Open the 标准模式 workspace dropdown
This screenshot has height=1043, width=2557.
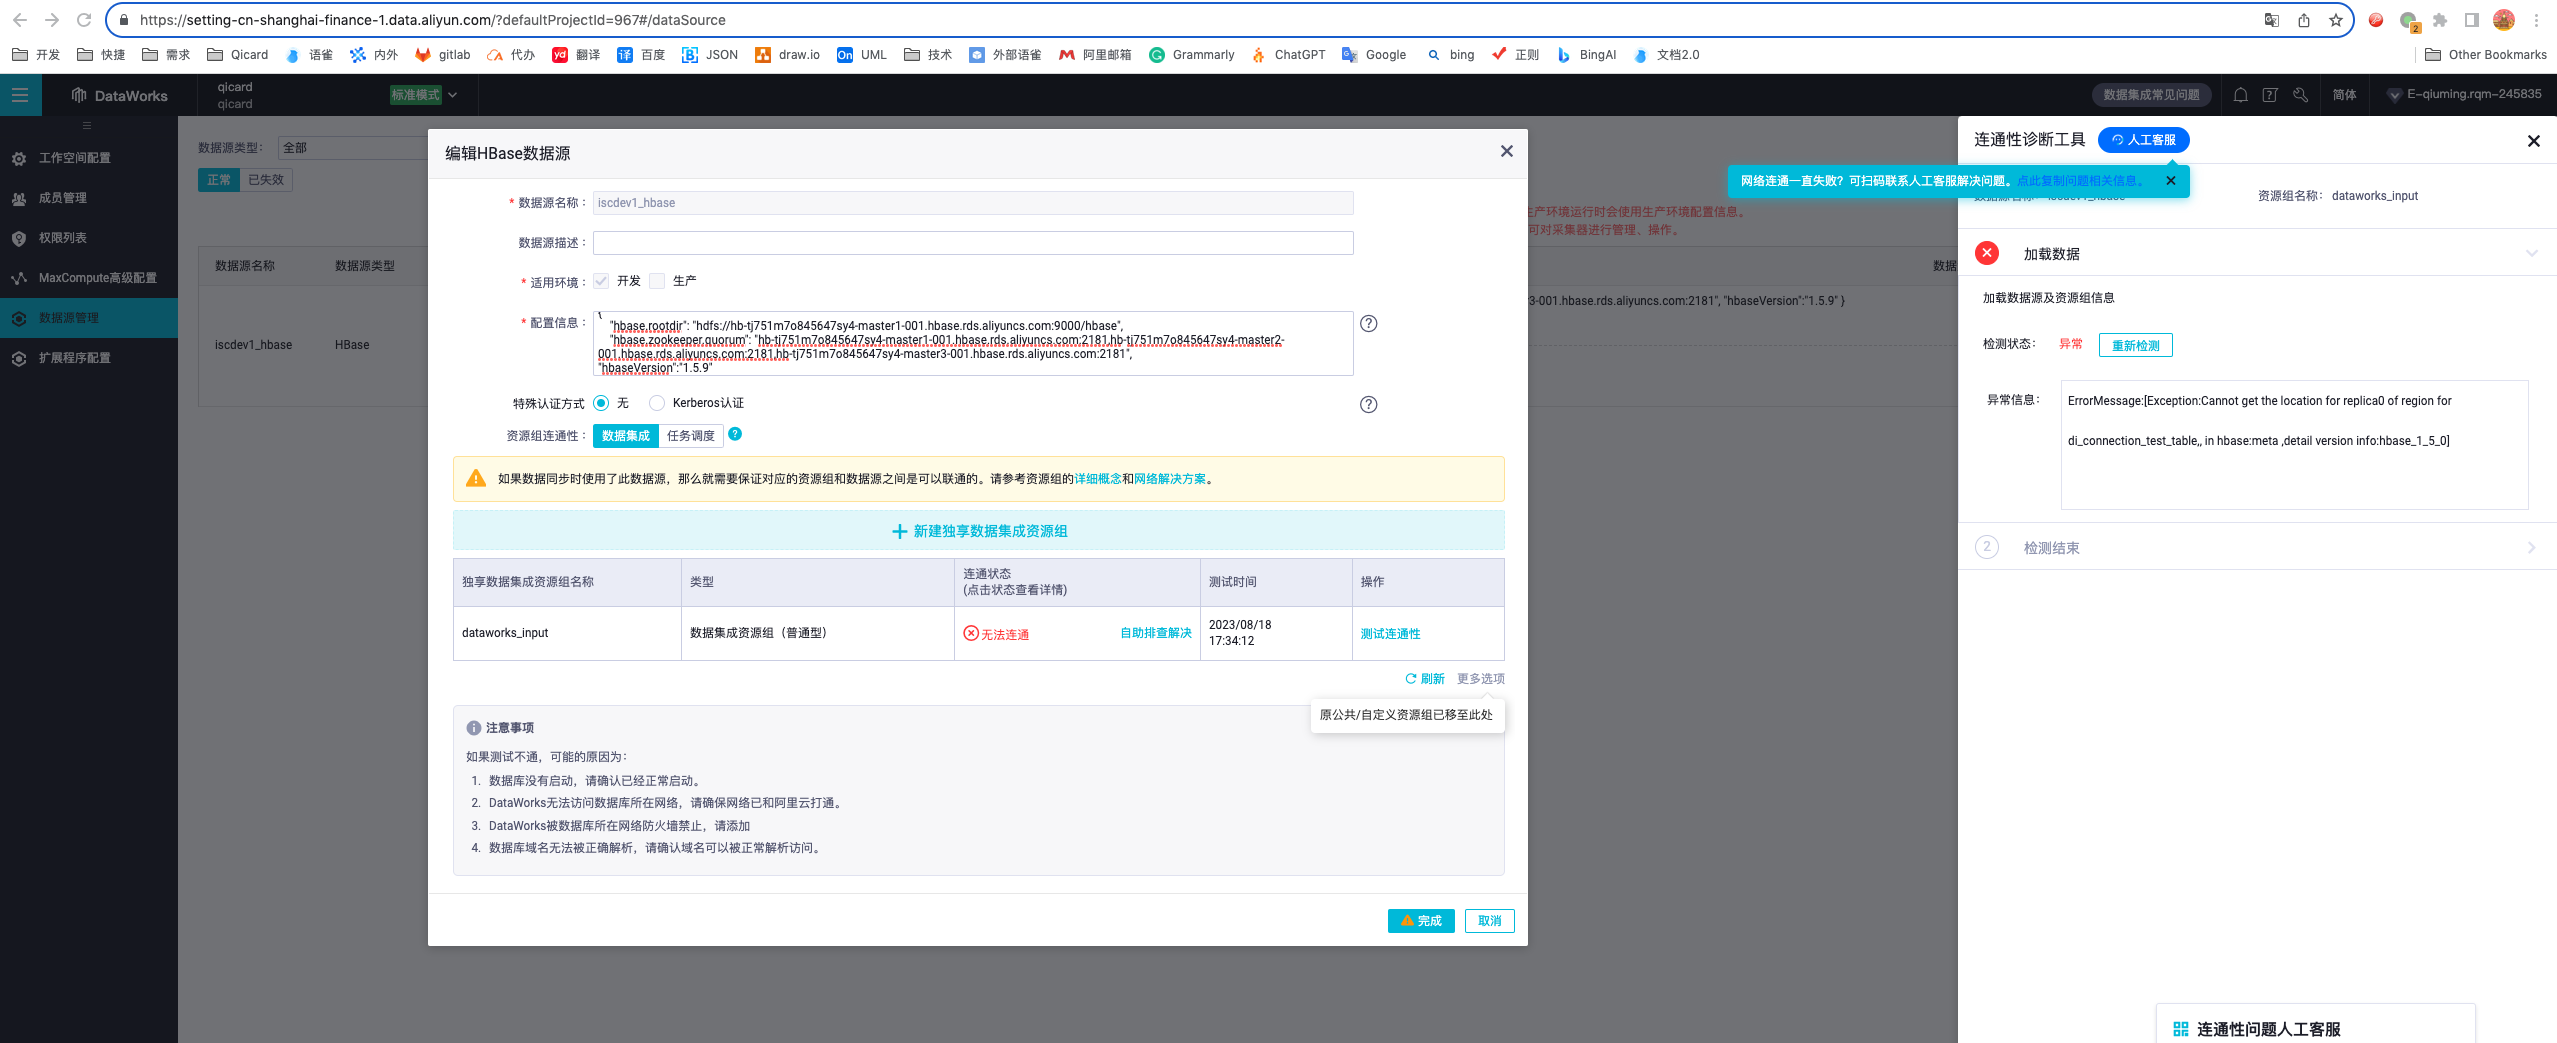[x=424, y=95]
